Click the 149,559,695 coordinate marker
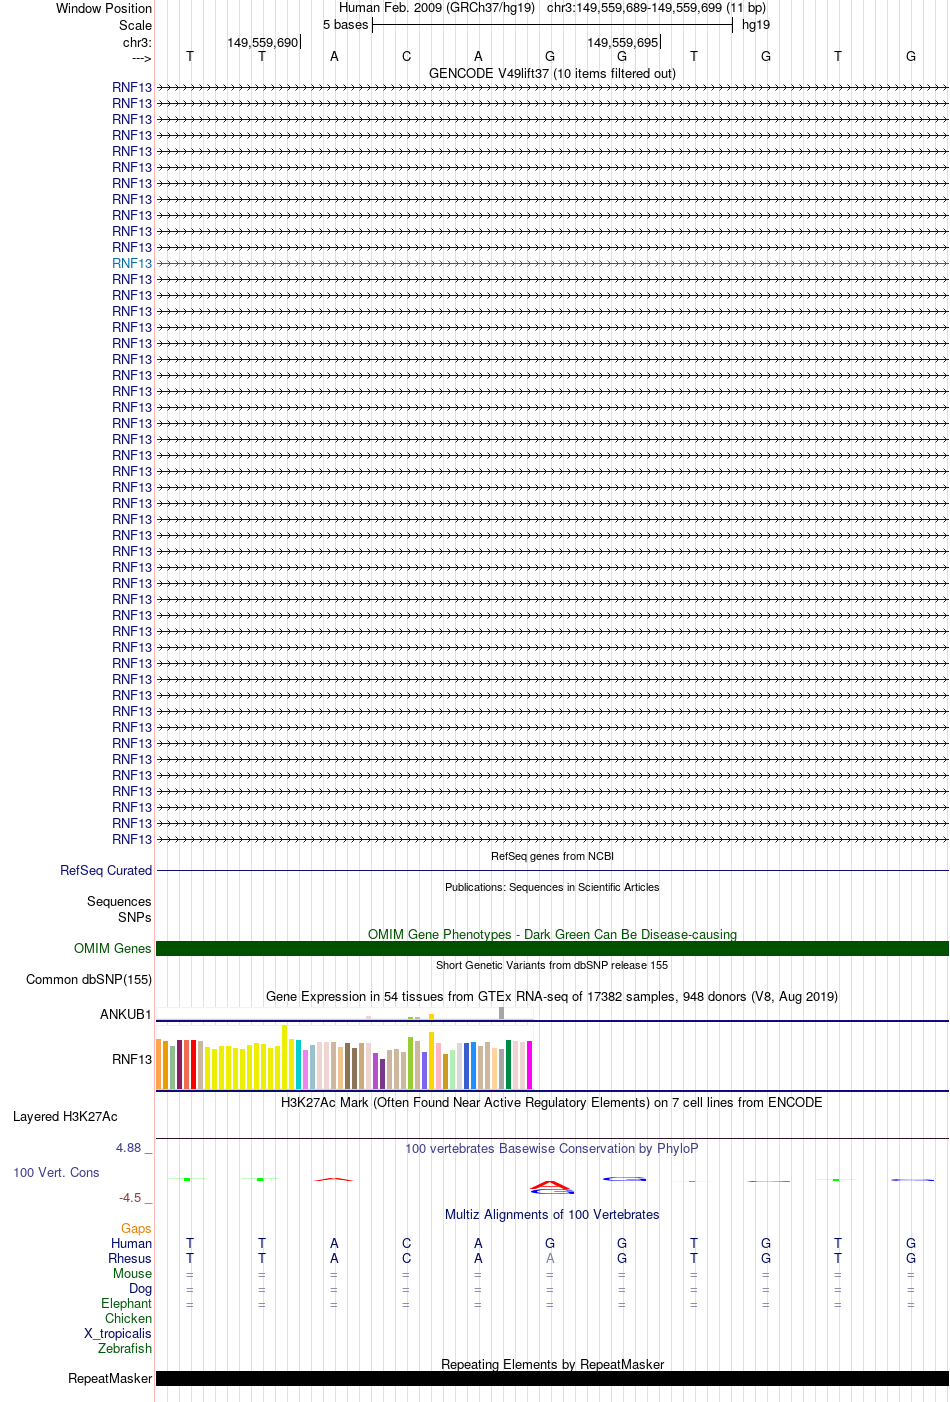The height and width of the screenshot is (1402, 950). pos(622,42)
